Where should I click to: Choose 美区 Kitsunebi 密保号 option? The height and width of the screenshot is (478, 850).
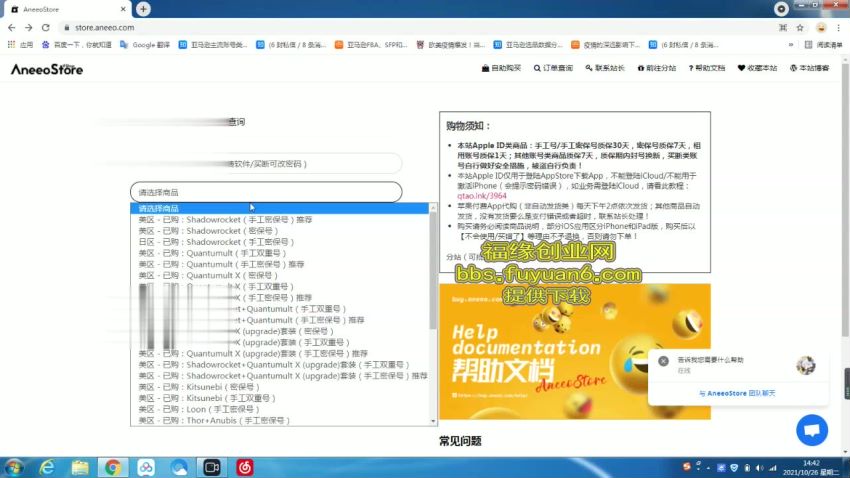coord(280,387)
